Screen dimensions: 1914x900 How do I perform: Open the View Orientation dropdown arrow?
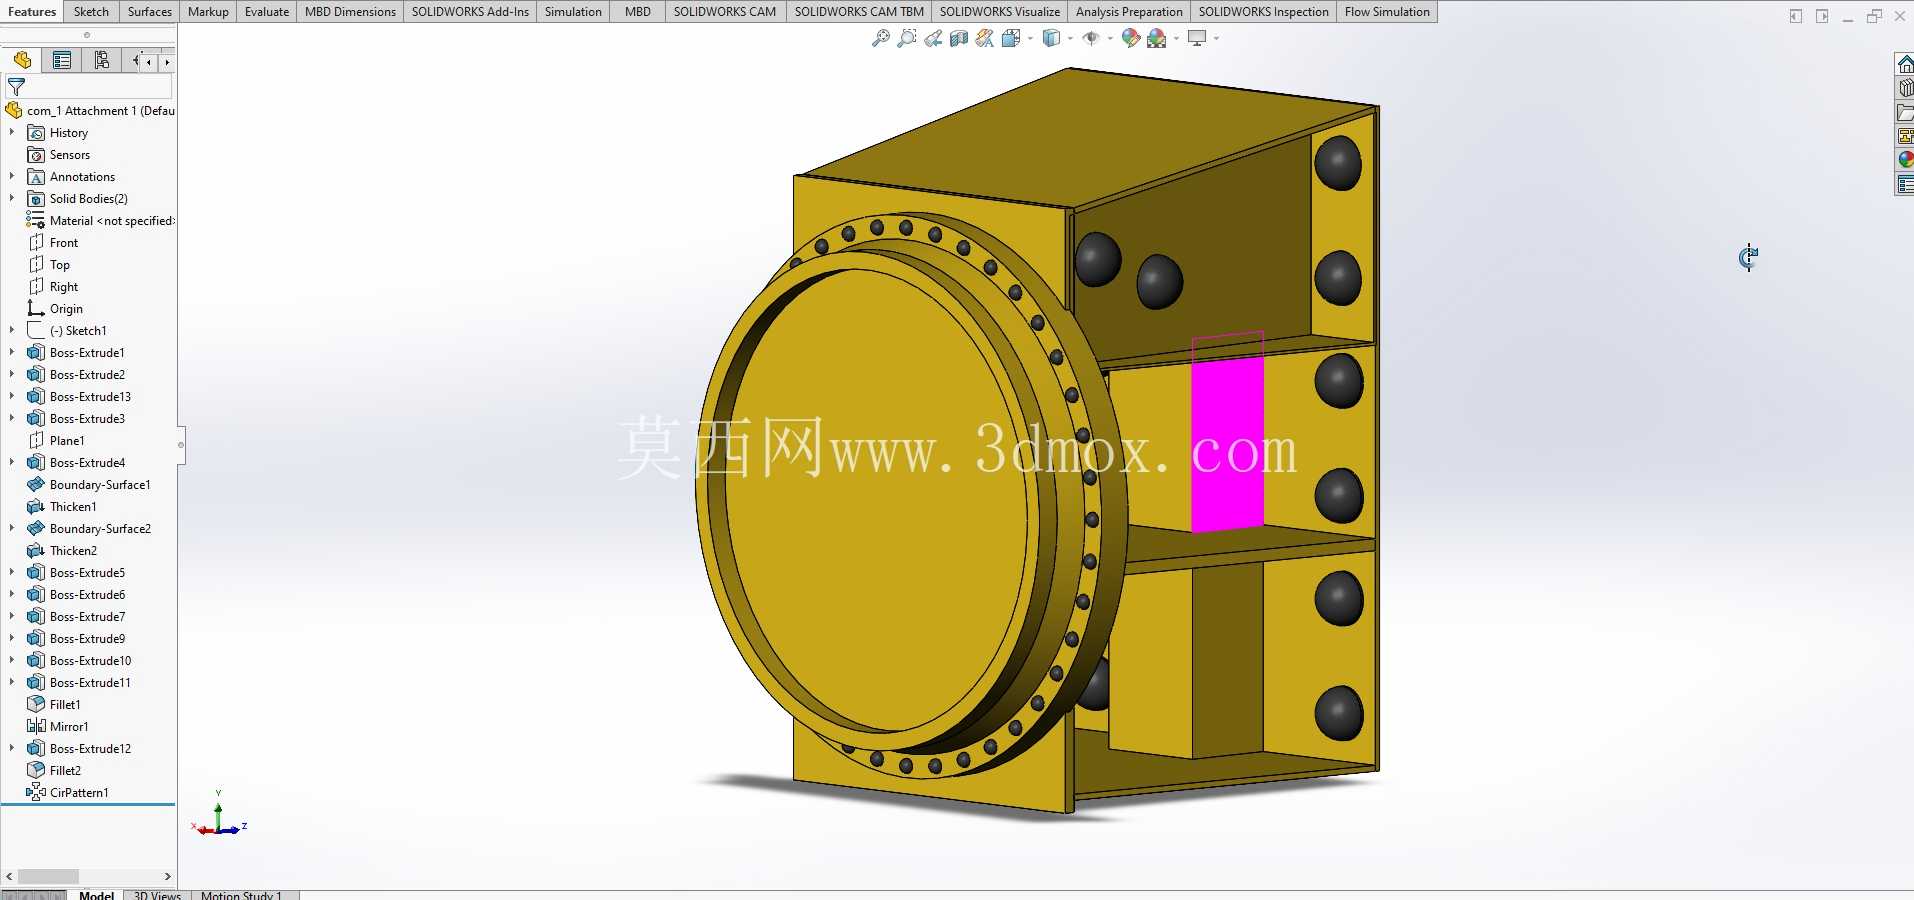tap(1030, 38)
